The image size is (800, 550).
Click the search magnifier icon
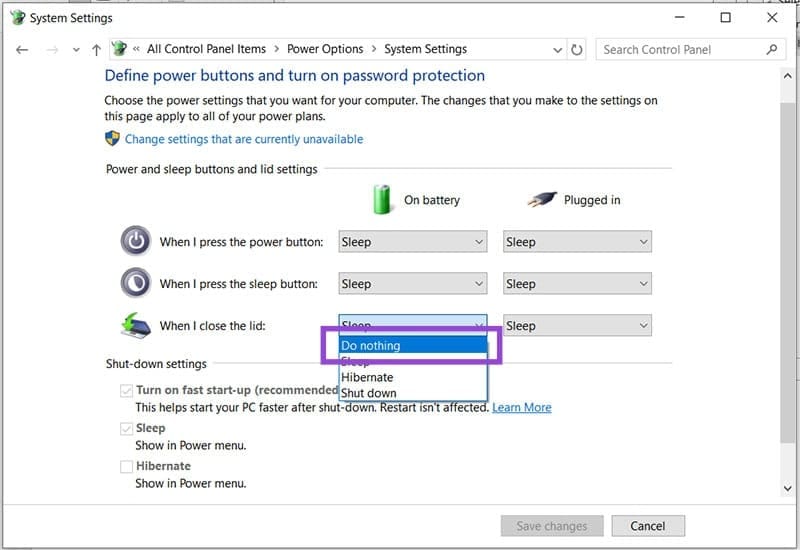tap(771, 49)
